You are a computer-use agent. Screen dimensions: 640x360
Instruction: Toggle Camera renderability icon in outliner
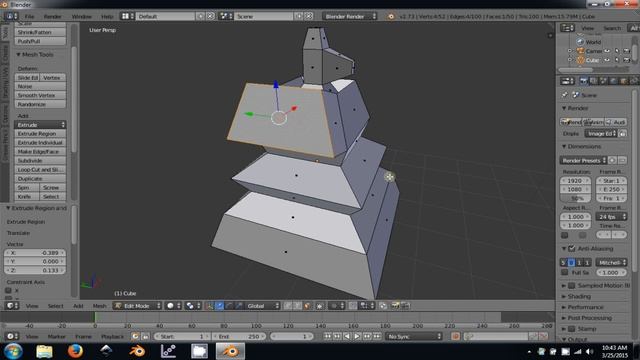627,51
